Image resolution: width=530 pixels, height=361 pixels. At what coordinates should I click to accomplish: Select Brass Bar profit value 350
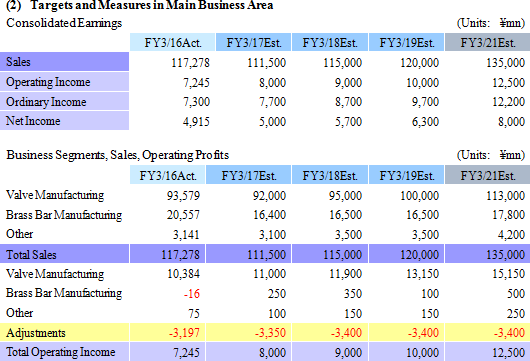(x=353, y=294)
